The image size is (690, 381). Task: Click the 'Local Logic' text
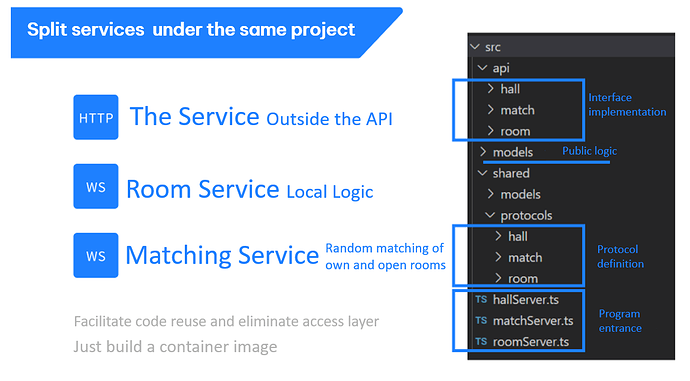pos(330,192)
